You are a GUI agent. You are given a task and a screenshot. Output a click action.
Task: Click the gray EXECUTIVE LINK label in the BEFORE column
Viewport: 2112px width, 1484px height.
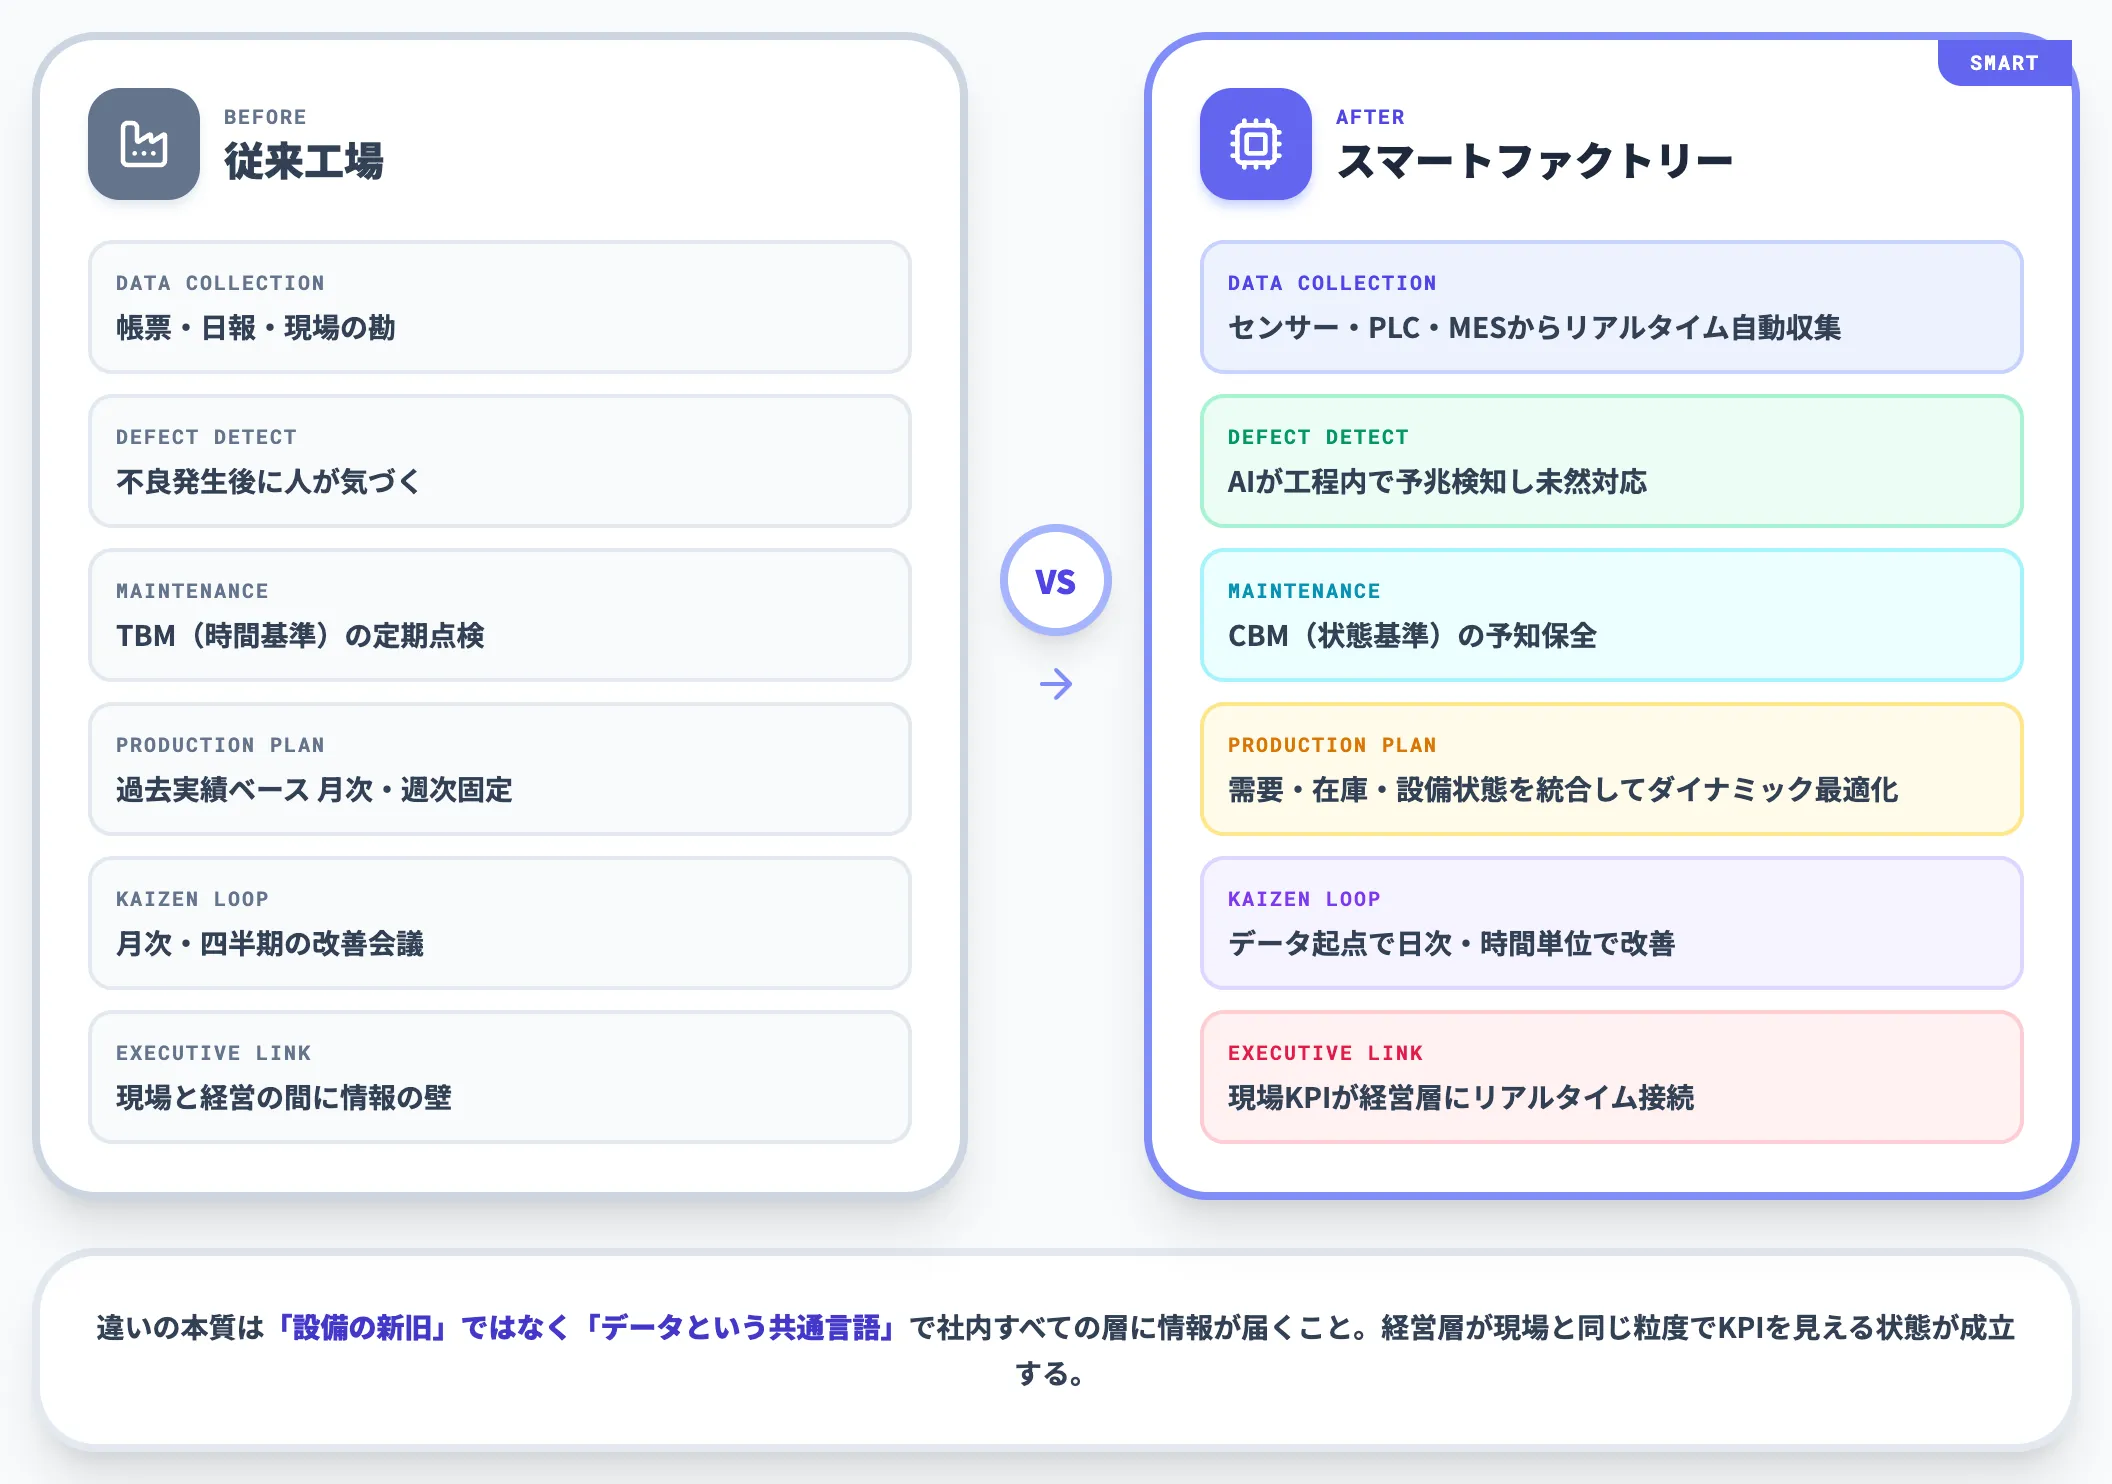click(x=213, y=1053)
